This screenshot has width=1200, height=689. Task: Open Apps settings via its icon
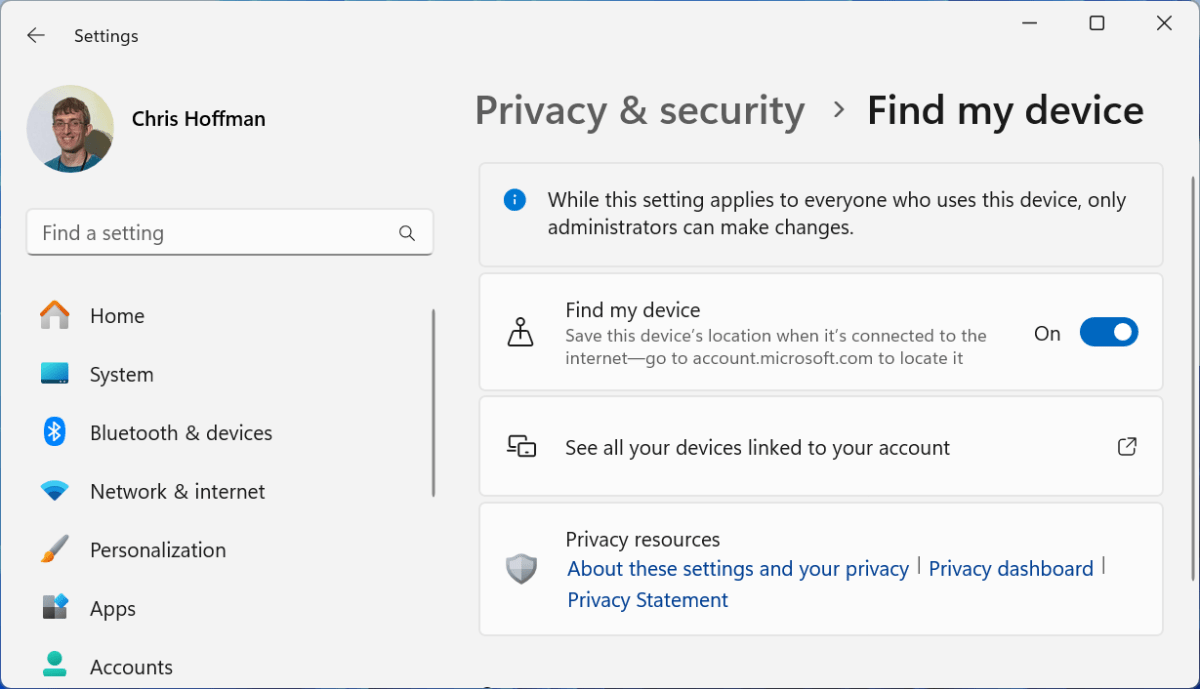point(53,608)
